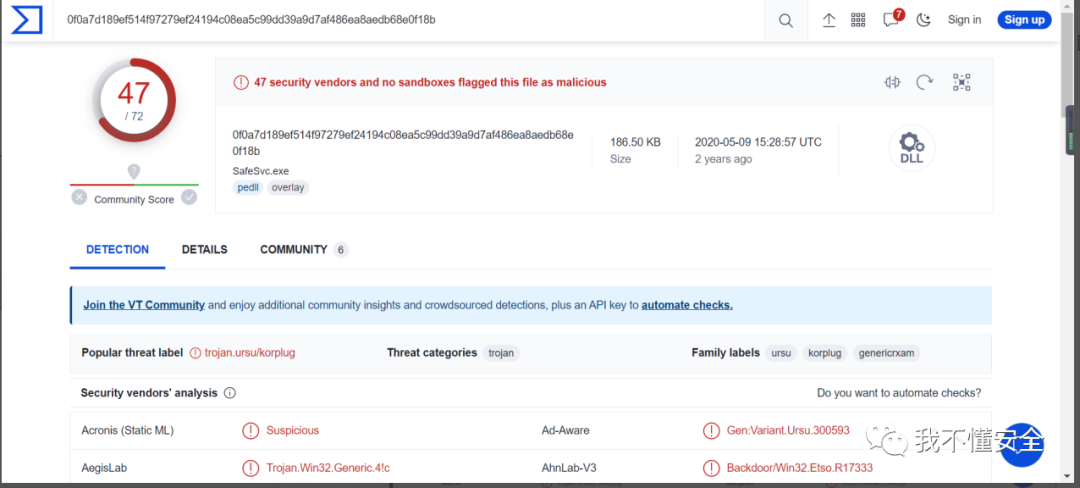Click the Security vendors' analysis info icon

(x=230, y=393)
